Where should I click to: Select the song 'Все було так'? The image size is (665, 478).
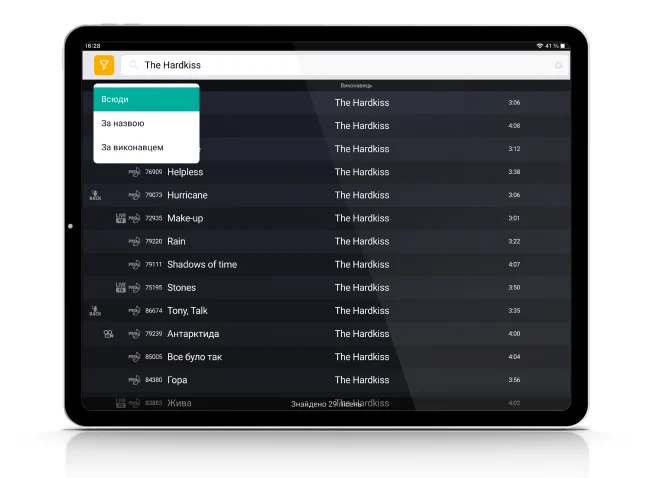point(194,357)
